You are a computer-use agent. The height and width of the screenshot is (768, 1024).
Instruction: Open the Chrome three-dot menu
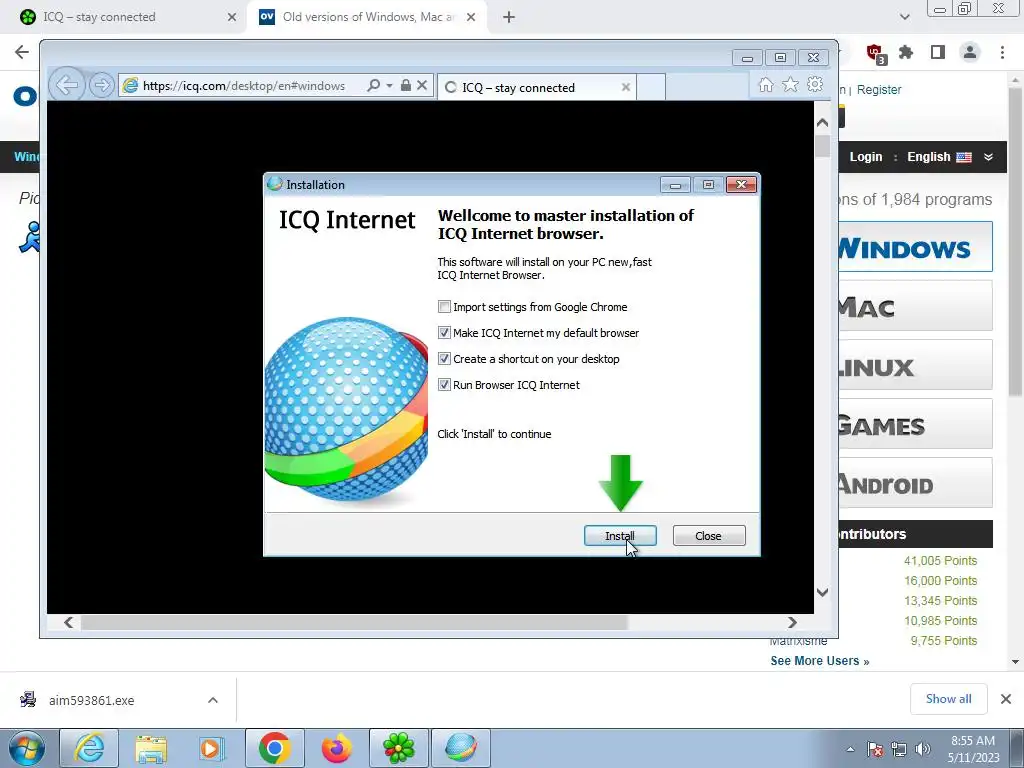[1002, 52]
